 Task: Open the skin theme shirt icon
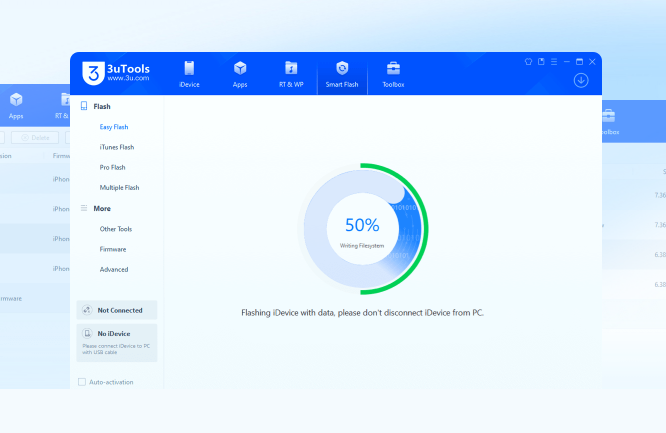click(528, 62)
